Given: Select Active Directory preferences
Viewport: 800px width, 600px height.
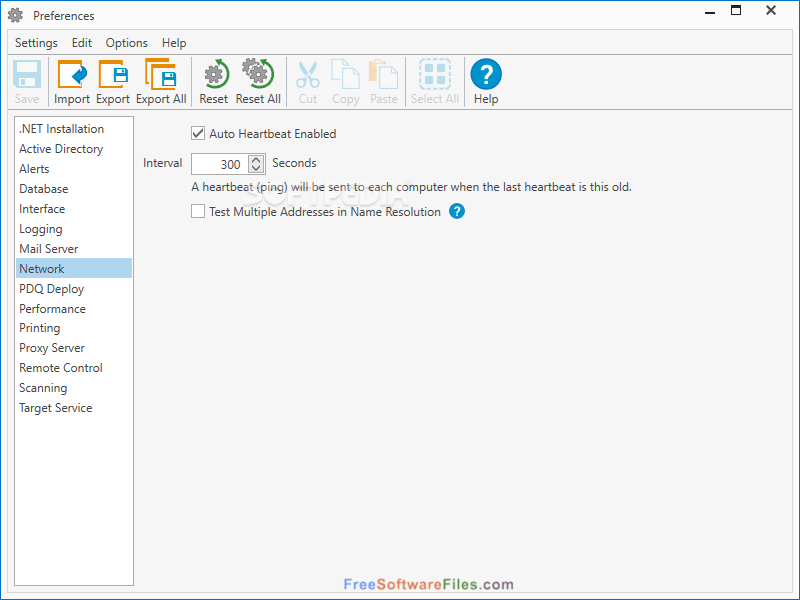Looking at the screenshot, I should (73, 149).
